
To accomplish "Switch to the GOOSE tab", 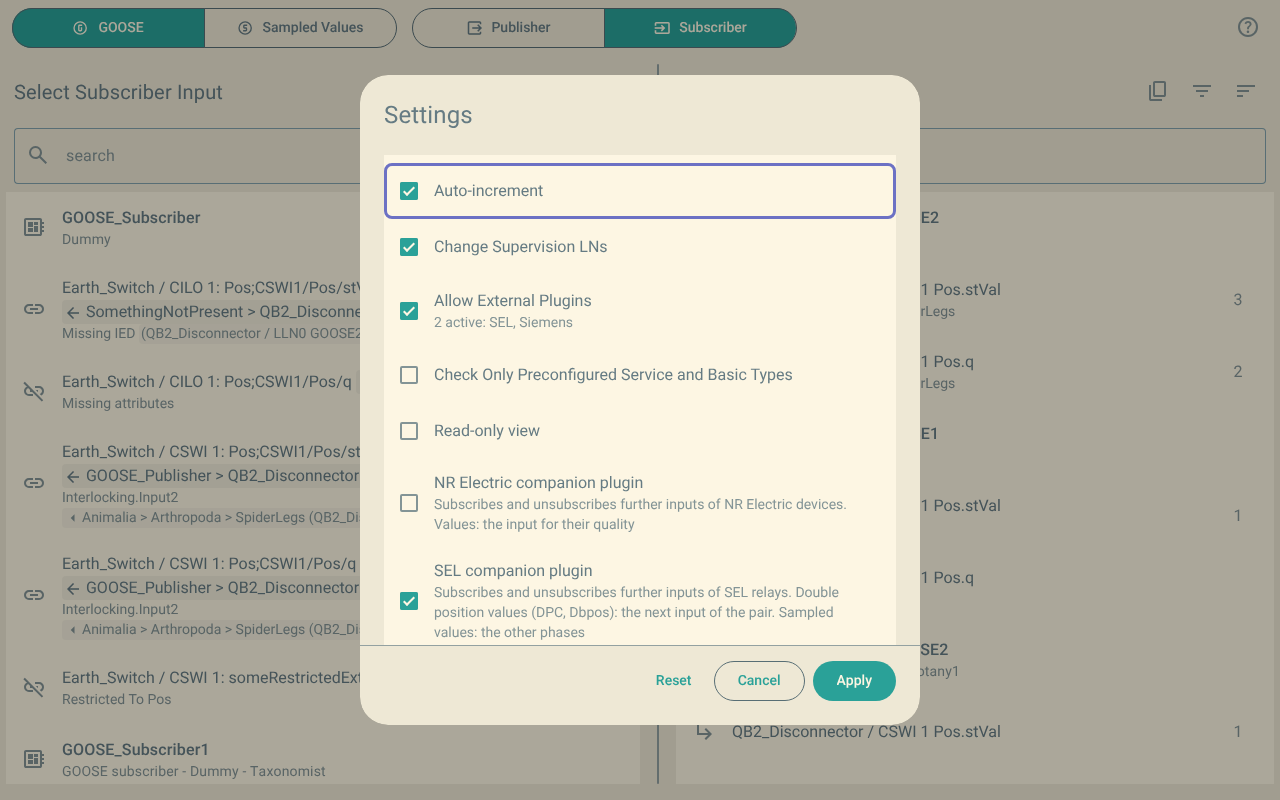I will pyautogui.click(x=108, y=28).
